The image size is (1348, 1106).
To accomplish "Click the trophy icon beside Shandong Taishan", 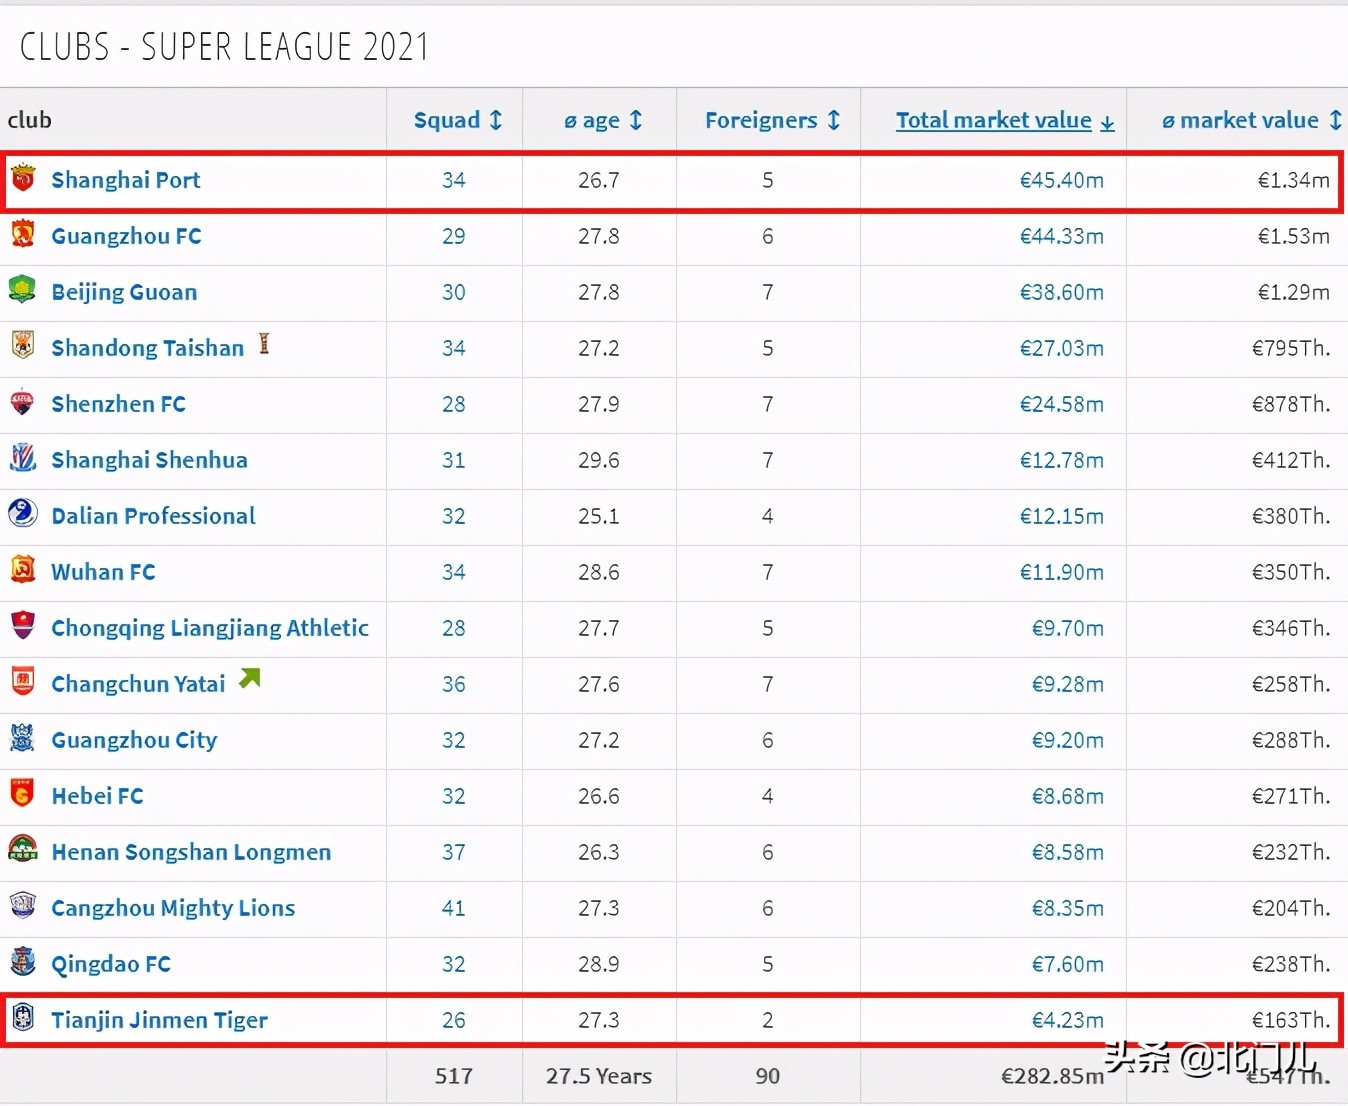I will [x=264, y=344].
